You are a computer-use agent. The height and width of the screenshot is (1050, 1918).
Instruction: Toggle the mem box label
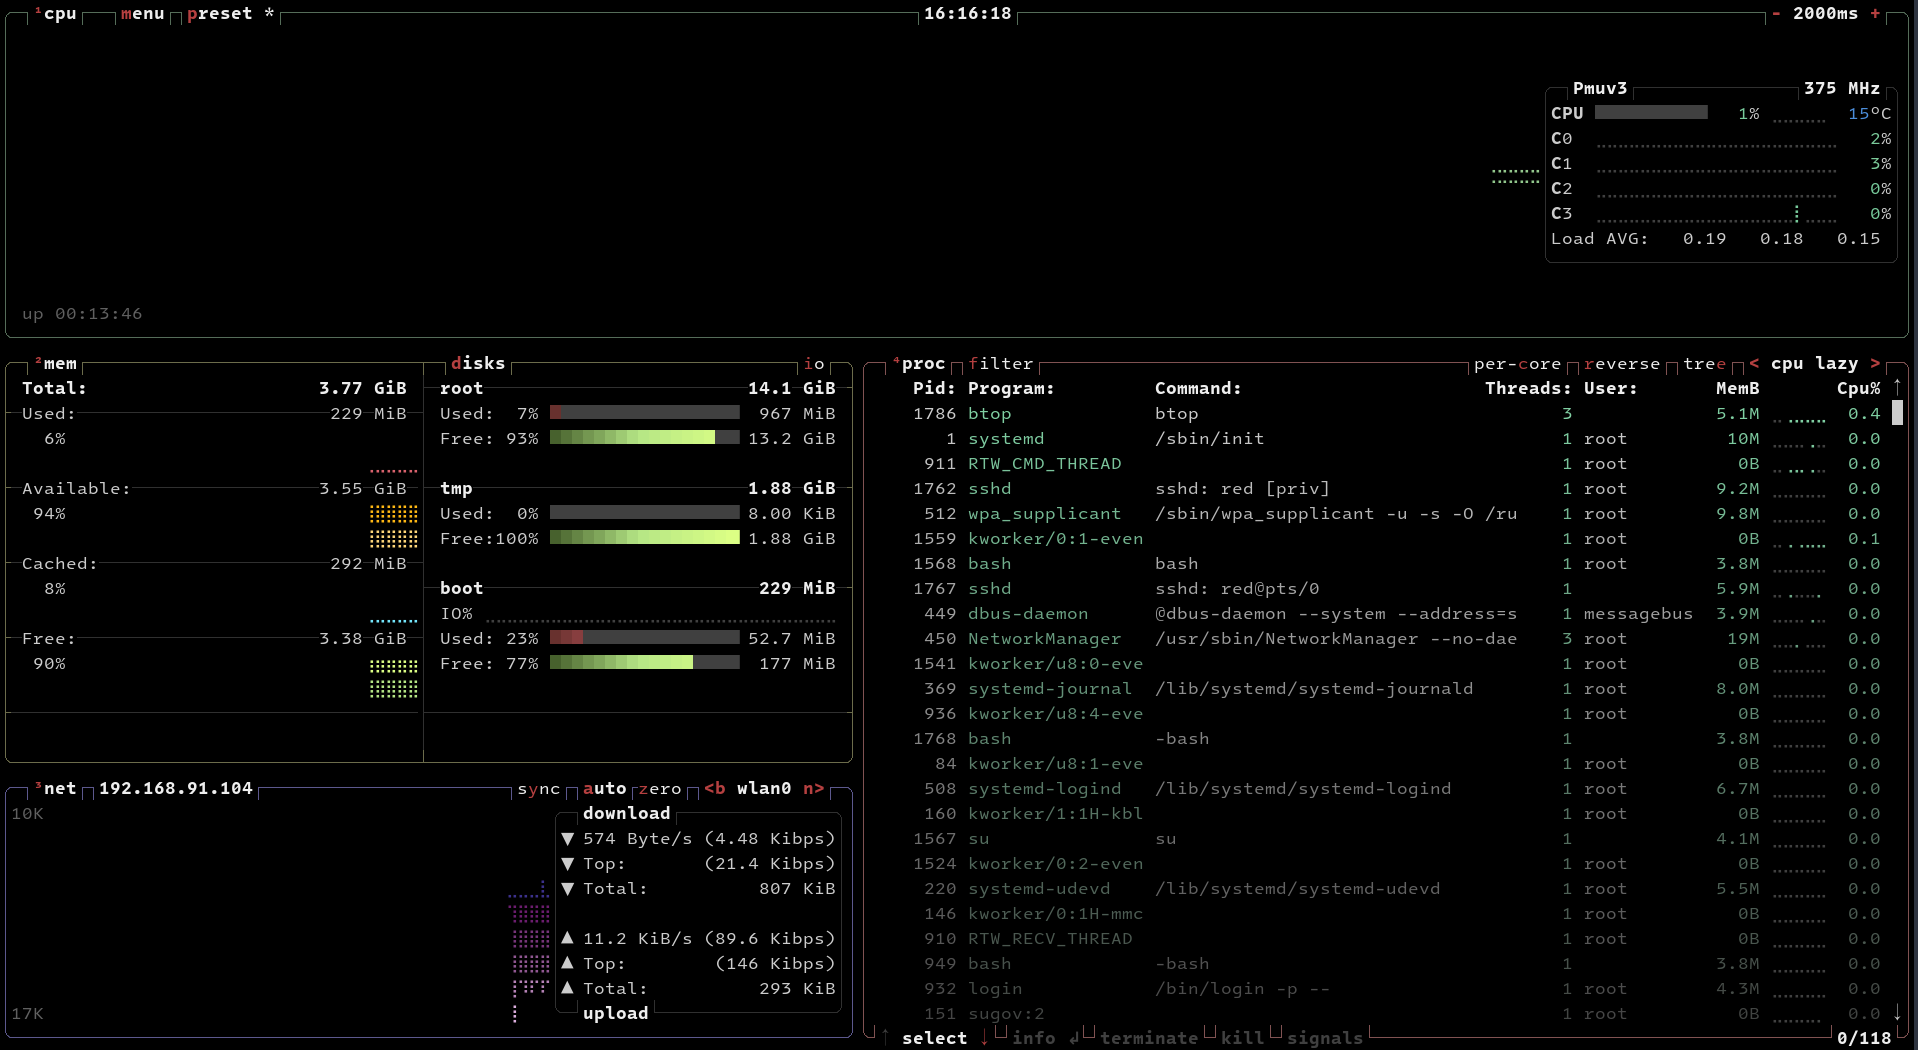tap(56, 364)
